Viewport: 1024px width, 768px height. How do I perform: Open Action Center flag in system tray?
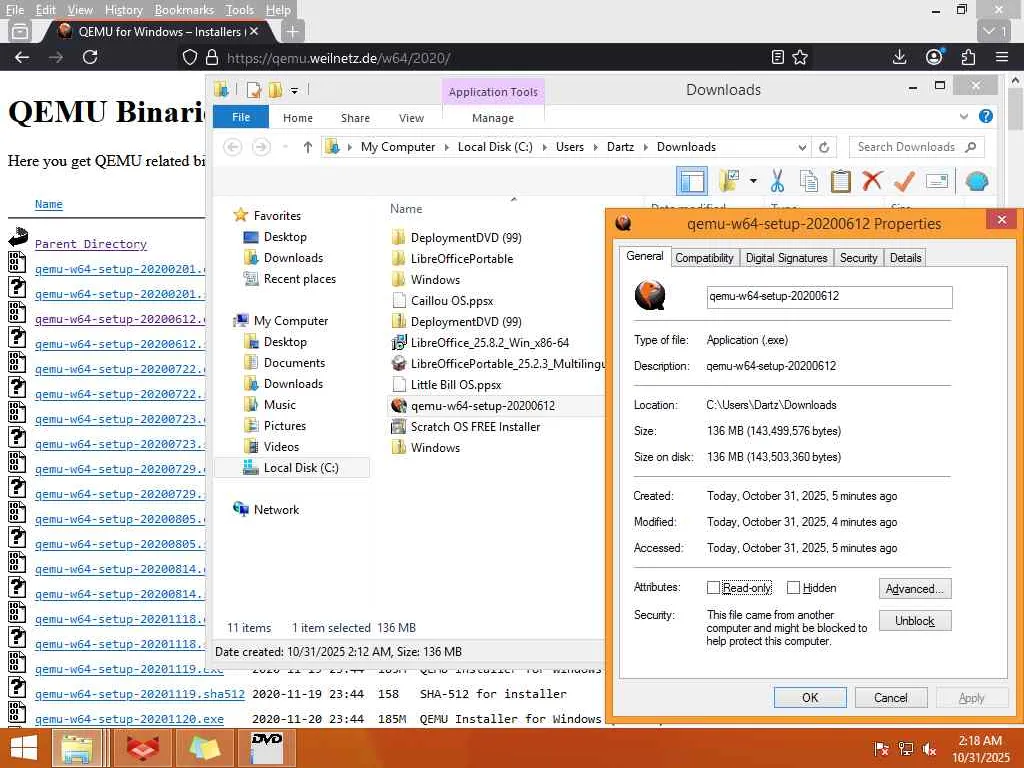tap(881, 749)
